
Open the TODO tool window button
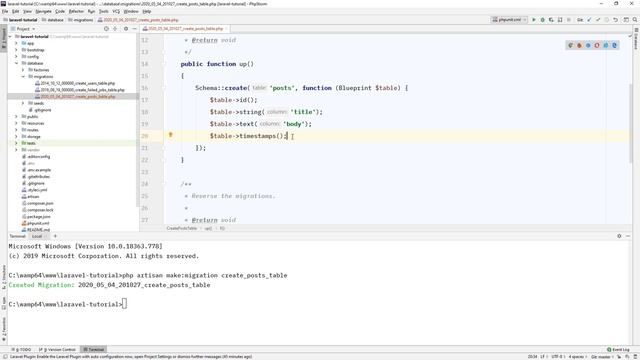22,349
